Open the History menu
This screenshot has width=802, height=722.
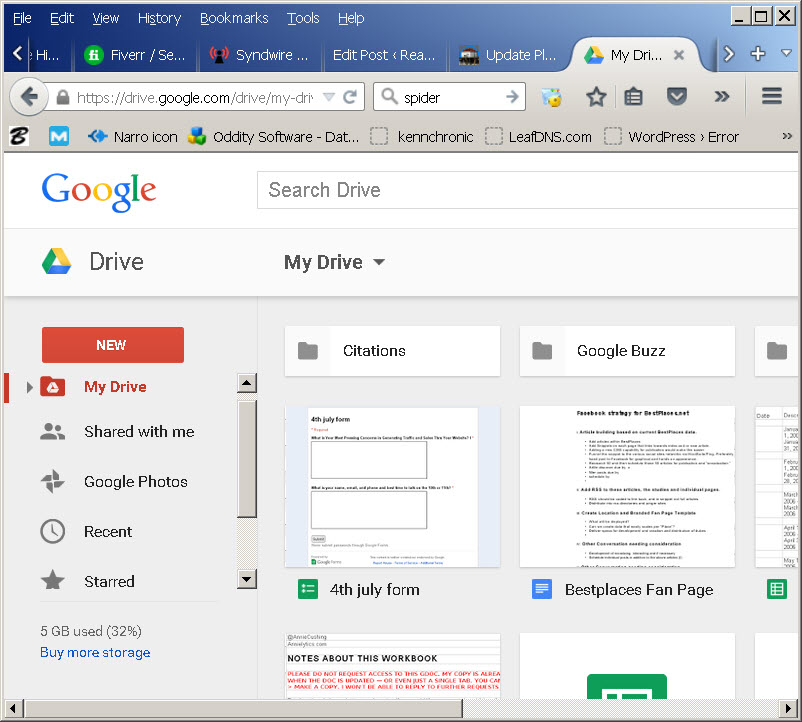point(160,18)
